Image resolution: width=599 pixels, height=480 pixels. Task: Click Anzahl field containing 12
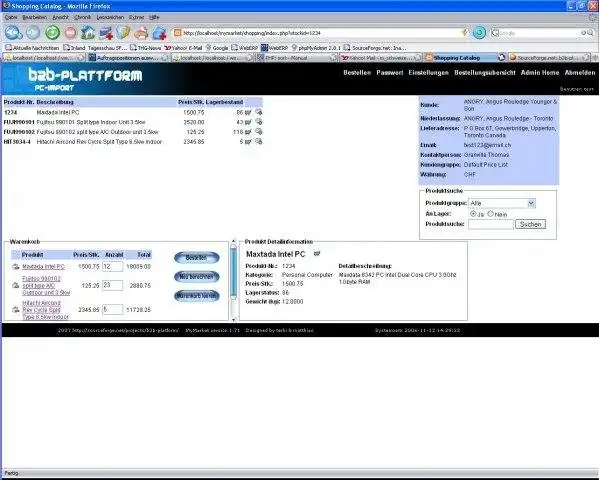point(113,266)
